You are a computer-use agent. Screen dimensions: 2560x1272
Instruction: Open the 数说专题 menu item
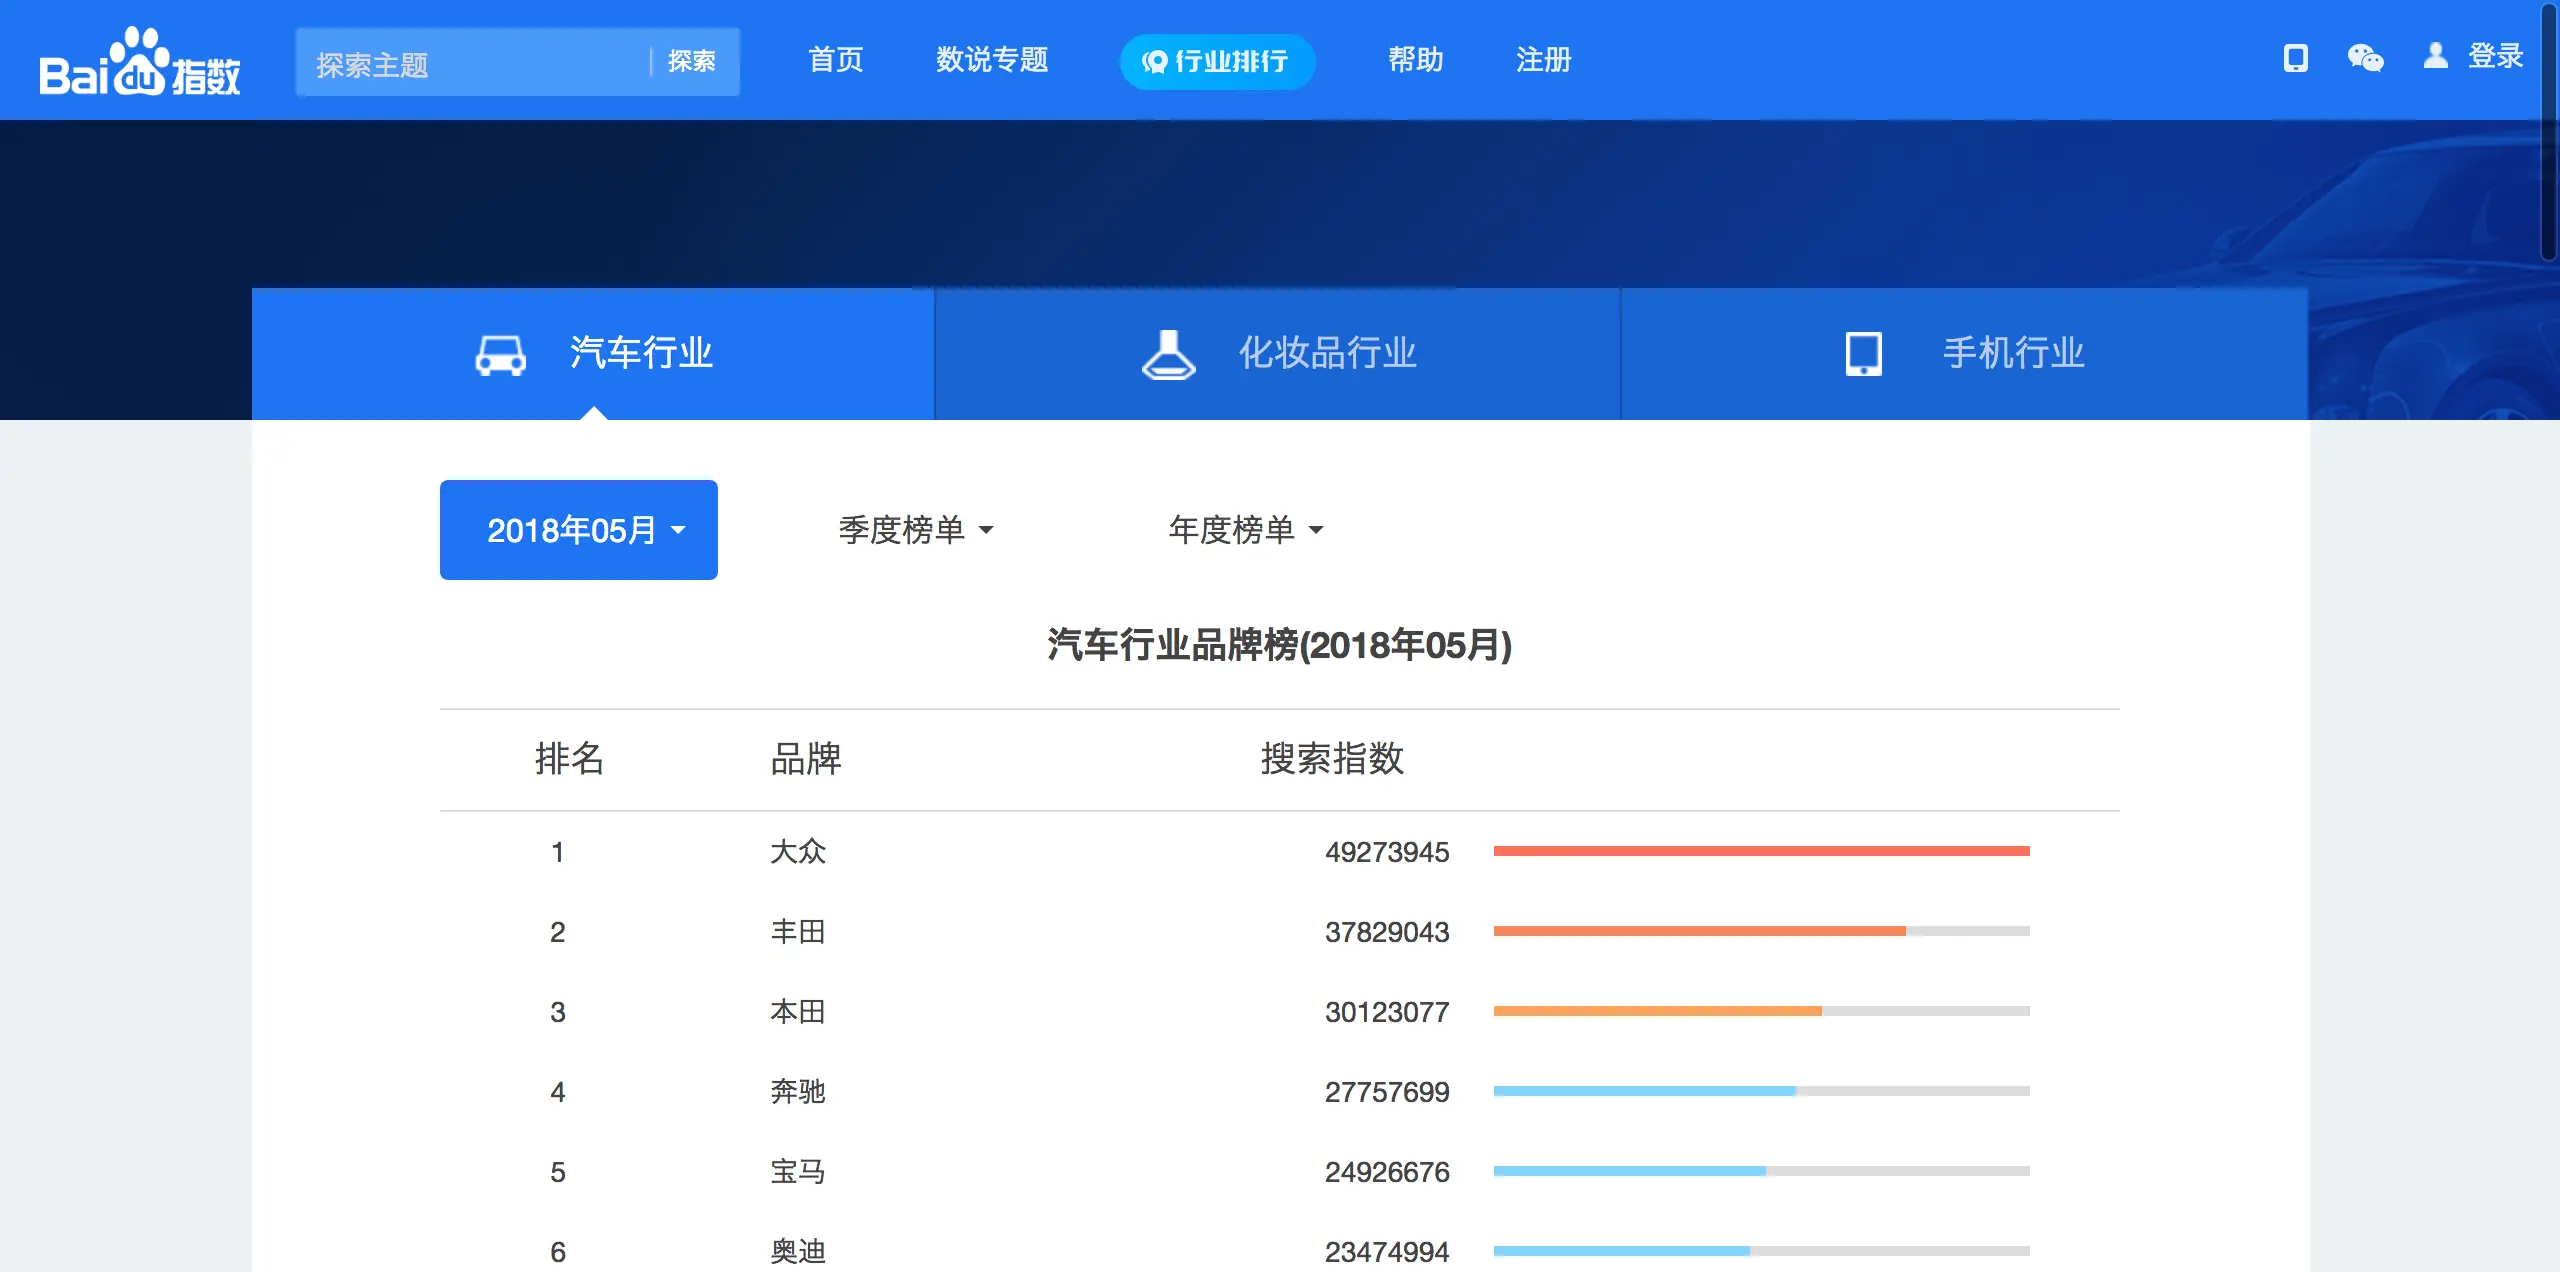coord(991,60)
